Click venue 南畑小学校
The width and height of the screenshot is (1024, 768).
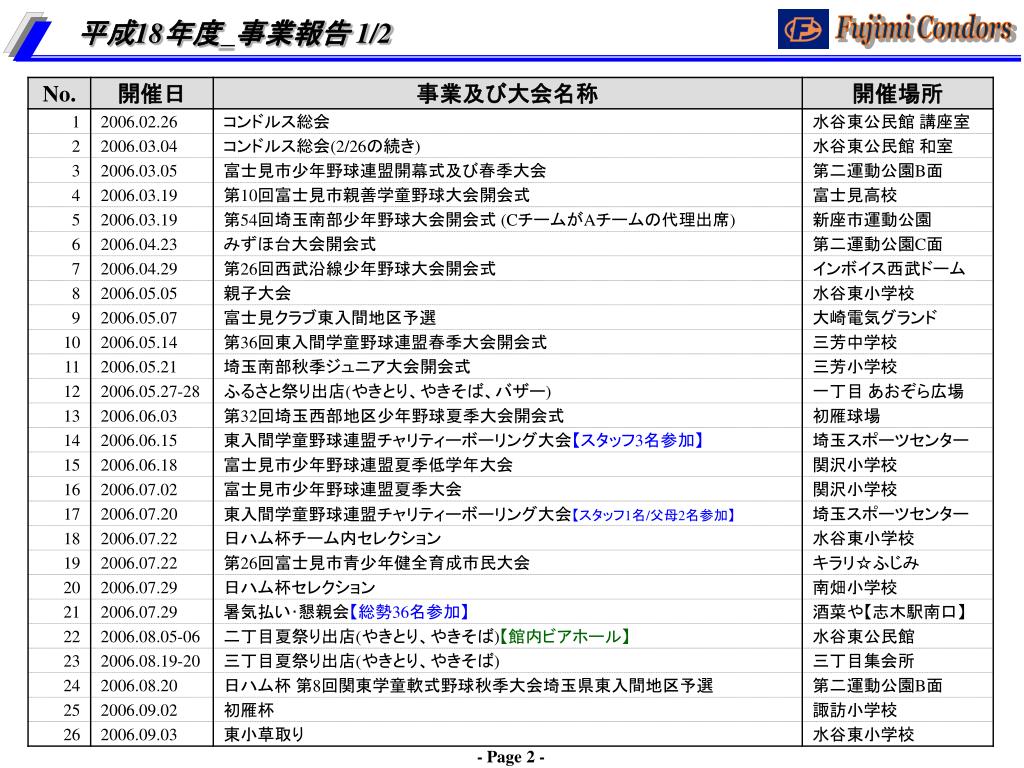[x=855, y=588]
